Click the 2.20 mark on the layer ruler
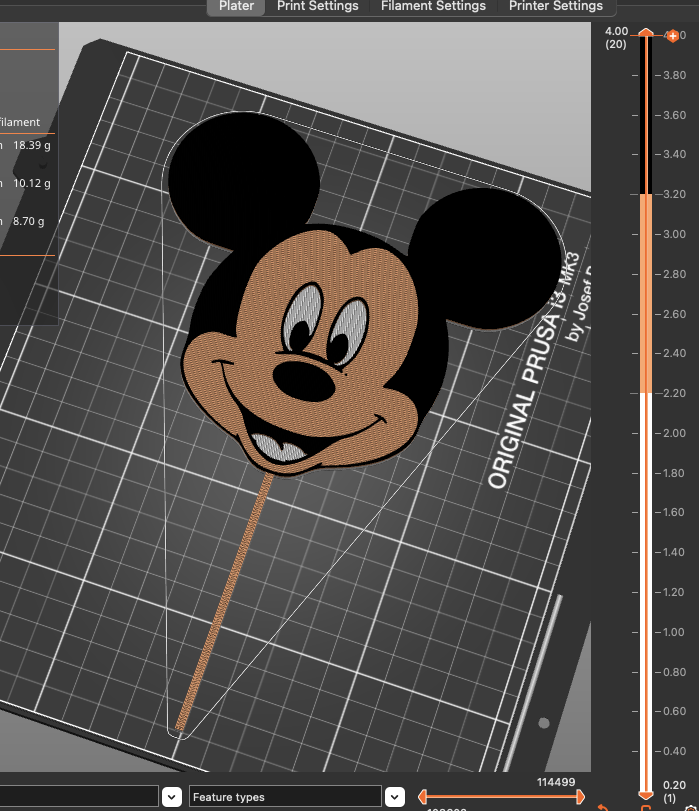 (x=674, y=393)
